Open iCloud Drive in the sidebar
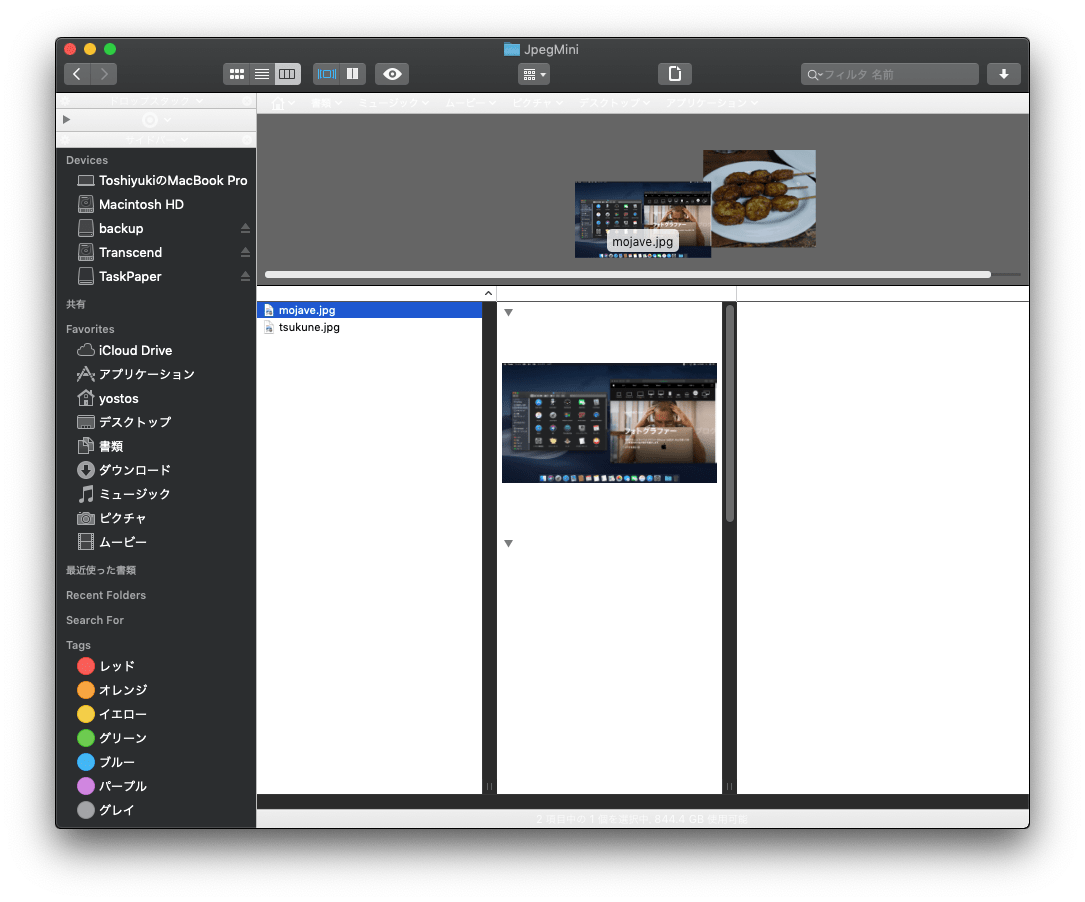Screen dimensions: 1085x902 click(x=135, y=350)
